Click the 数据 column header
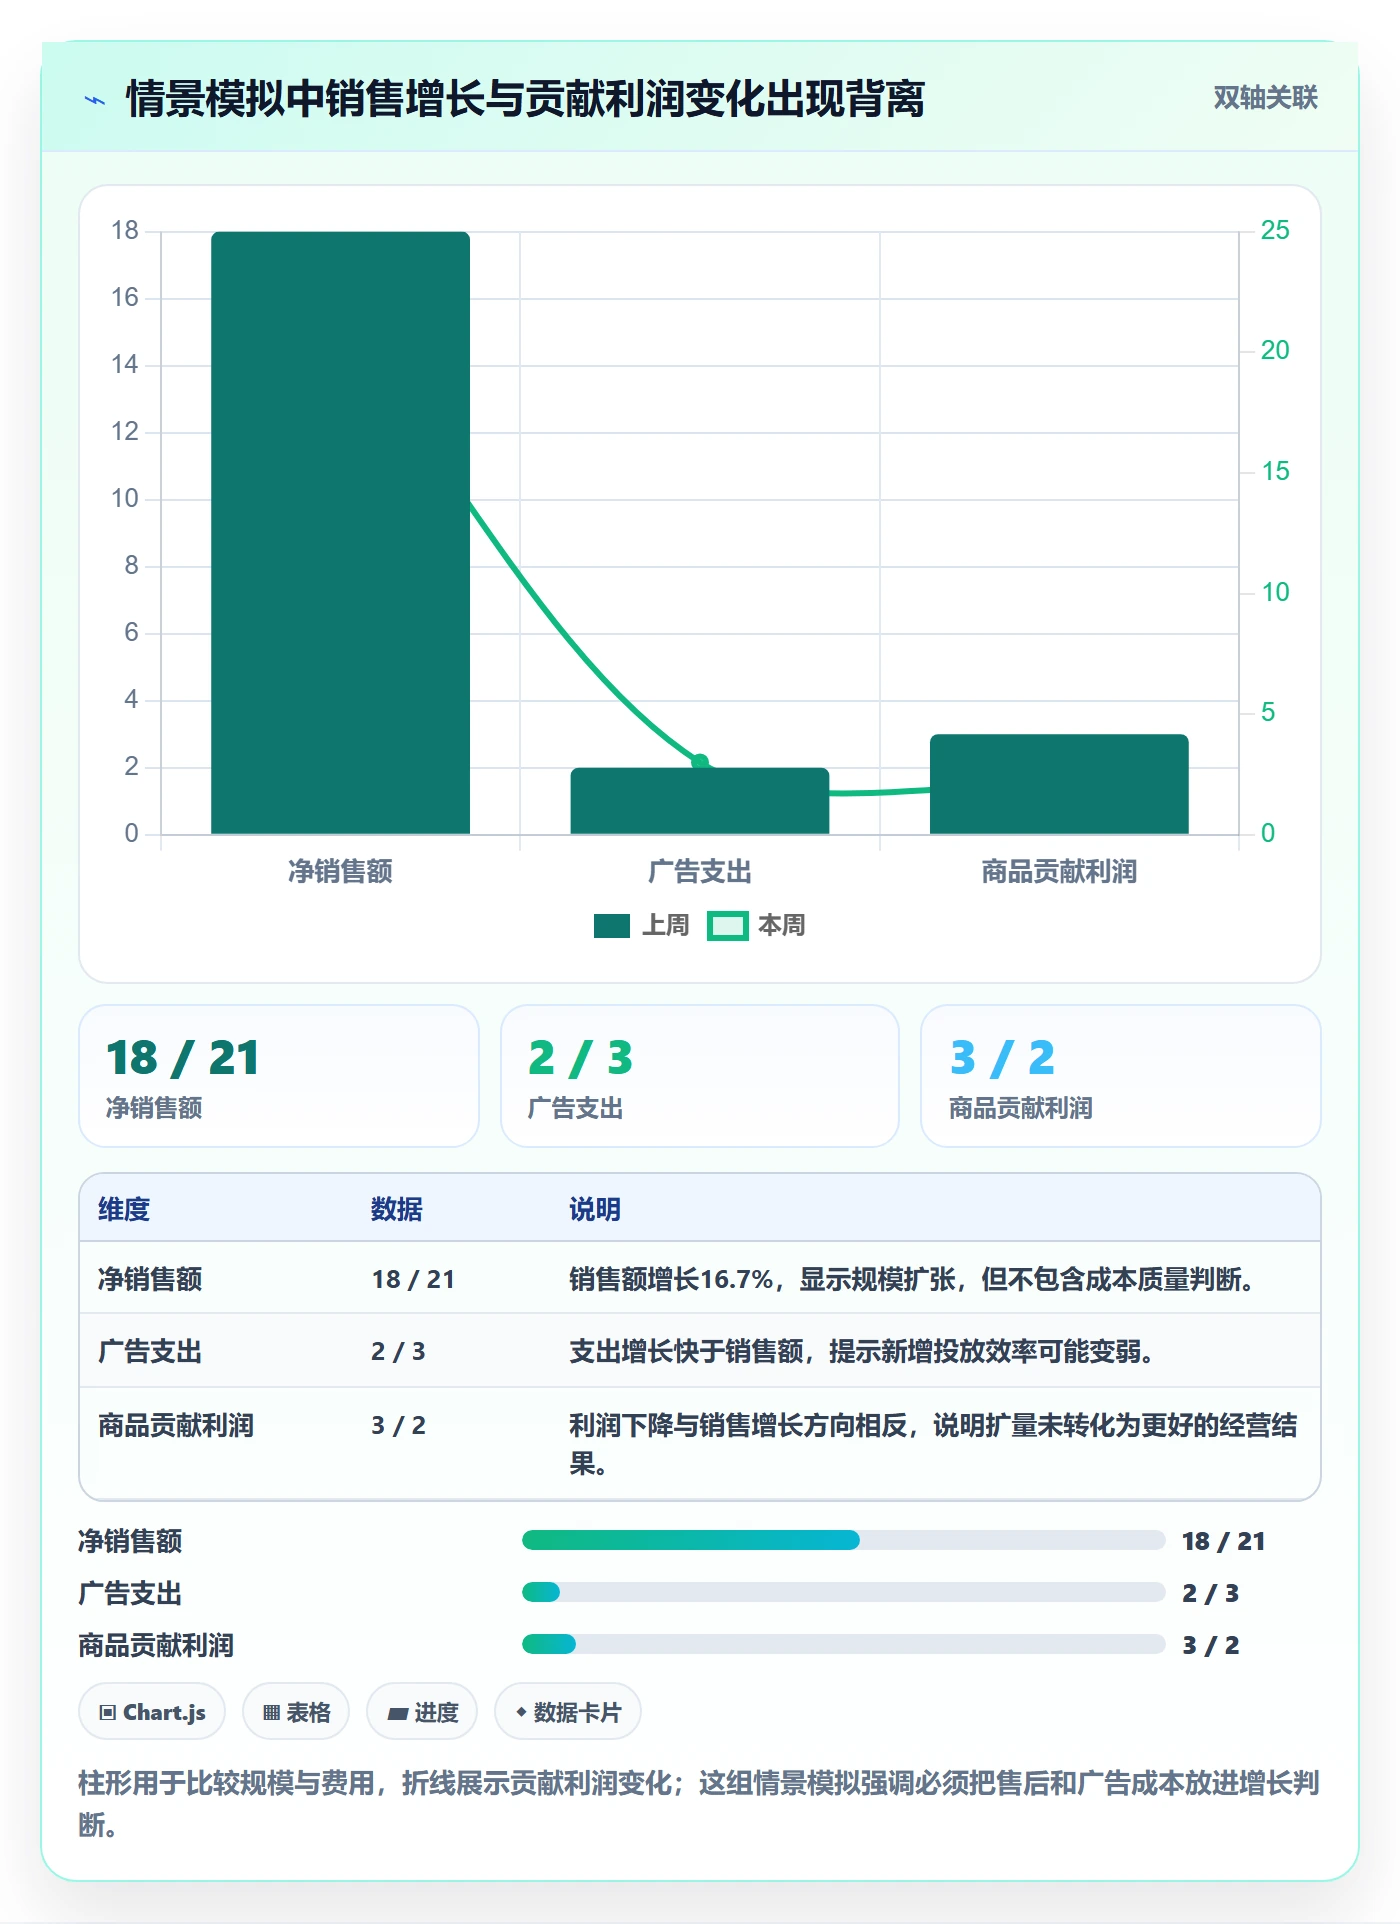The image size is (1400, 1924). (397, 1210)
